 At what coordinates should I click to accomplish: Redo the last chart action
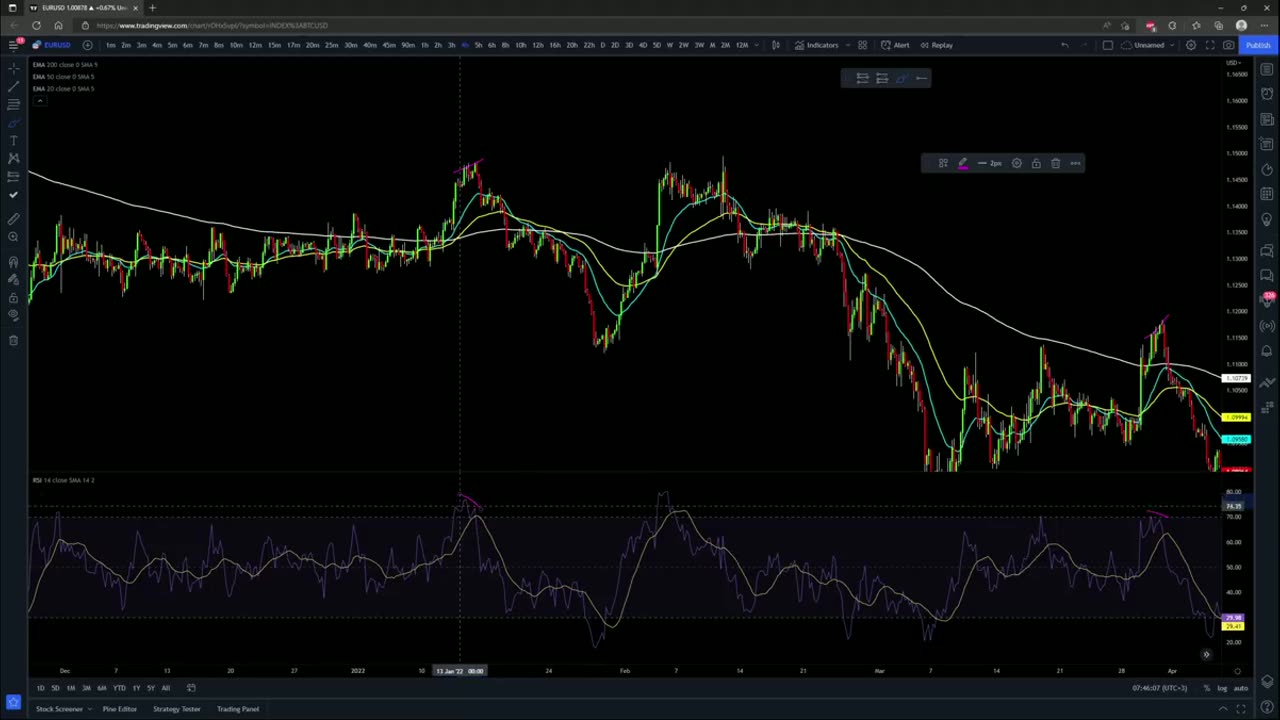(x=1083, y=45)
